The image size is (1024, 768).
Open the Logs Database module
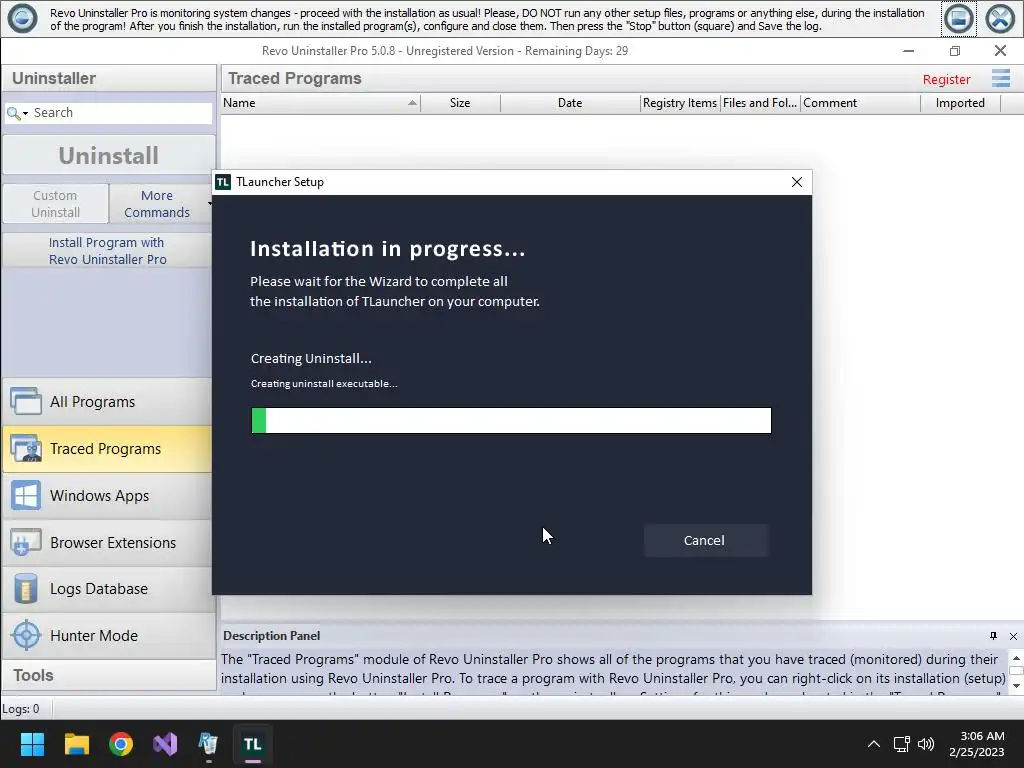pos(108,589)
